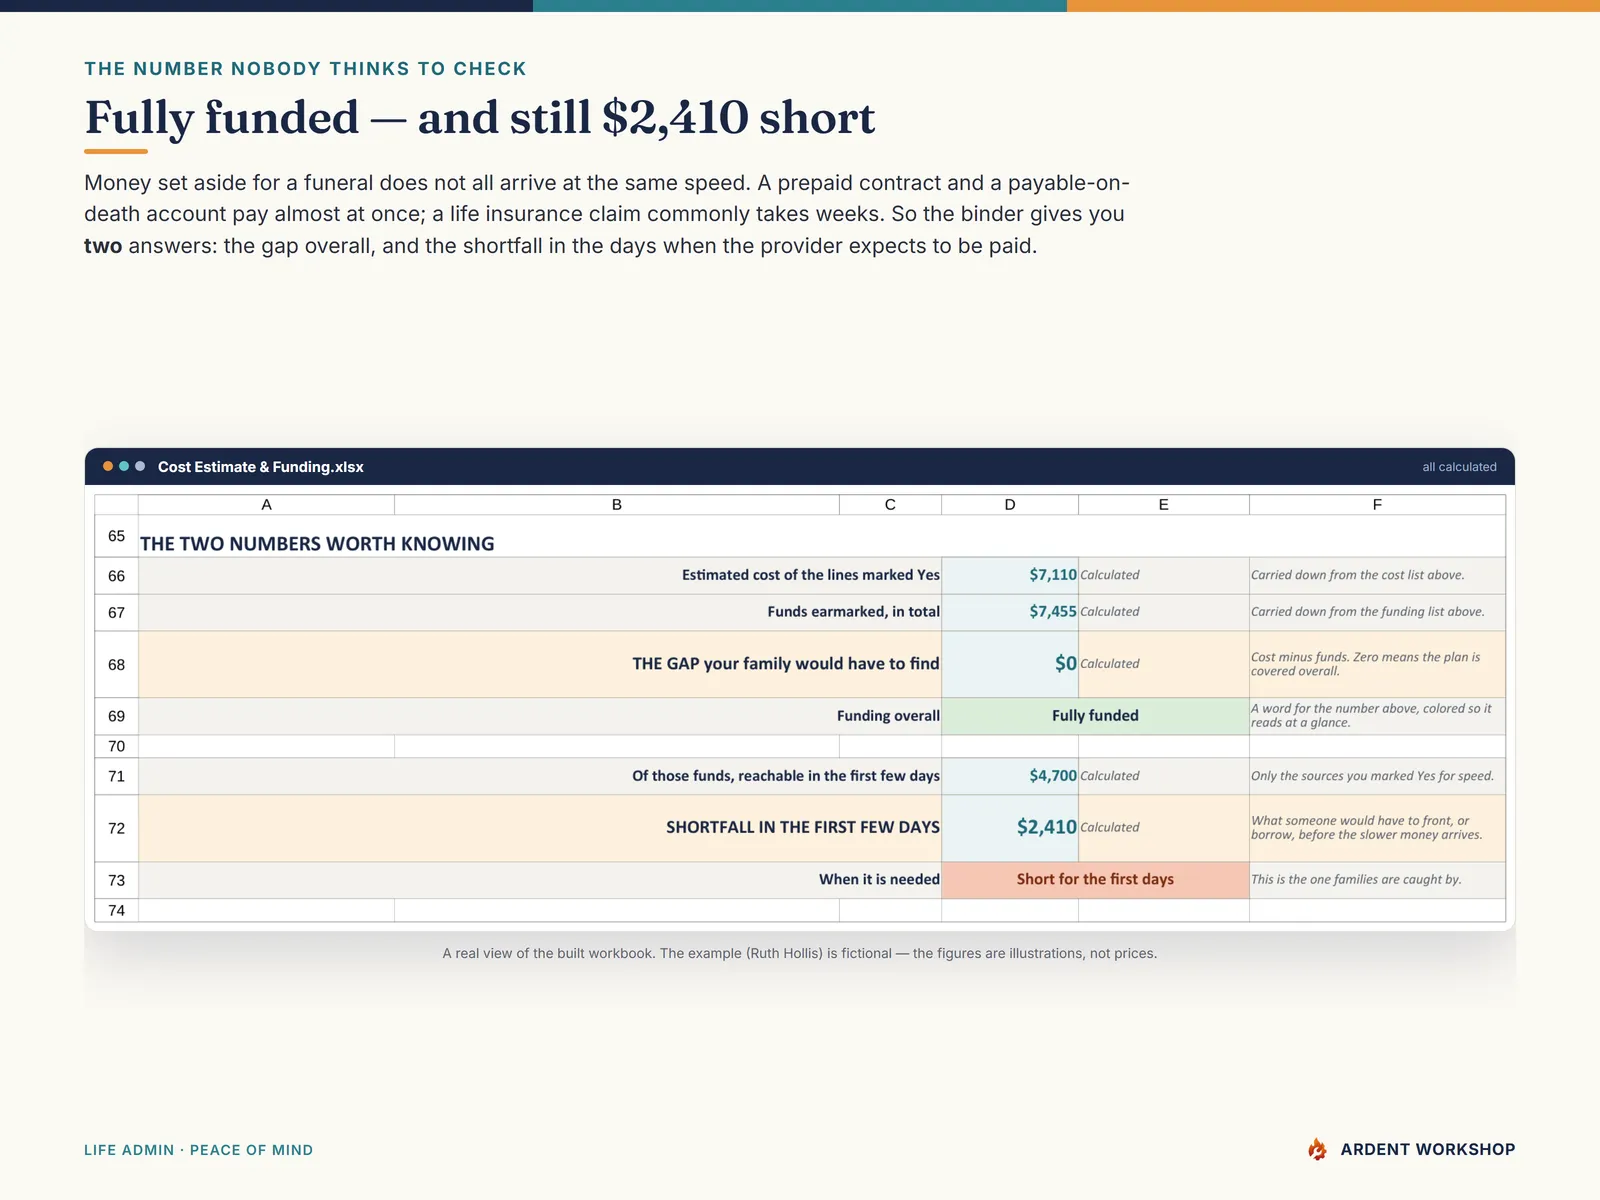This screenshot has height=1200, width=1600.
Task: Click the Ardent Workshop flame logo icon
Action: tap(1318, 1149)
